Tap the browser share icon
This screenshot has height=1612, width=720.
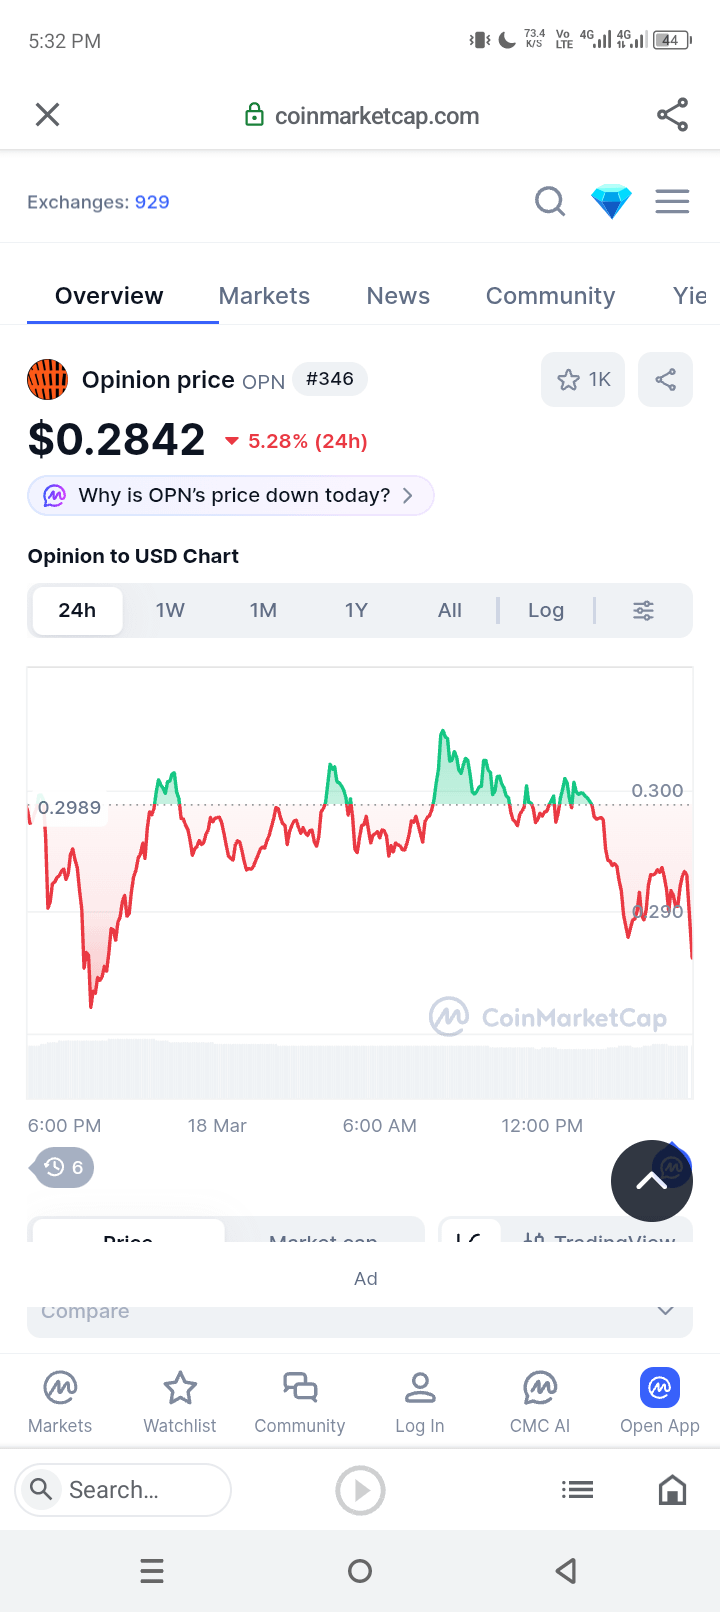coord(672,115)
